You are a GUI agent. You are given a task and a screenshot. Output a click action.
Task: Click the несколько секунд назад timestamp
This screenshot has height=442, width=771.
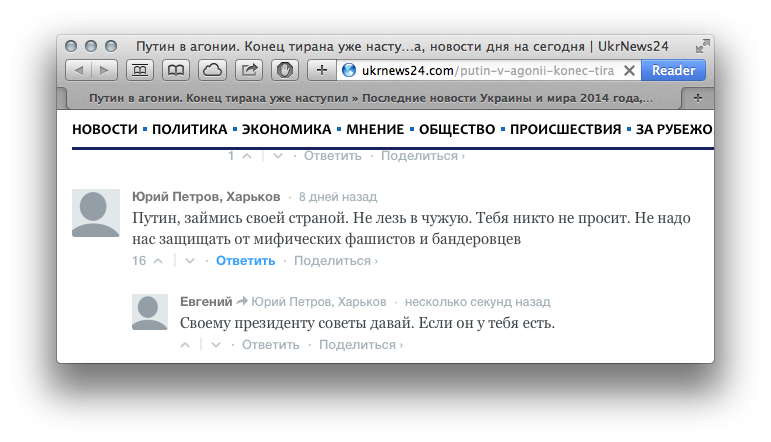click(x=477, y=301)
